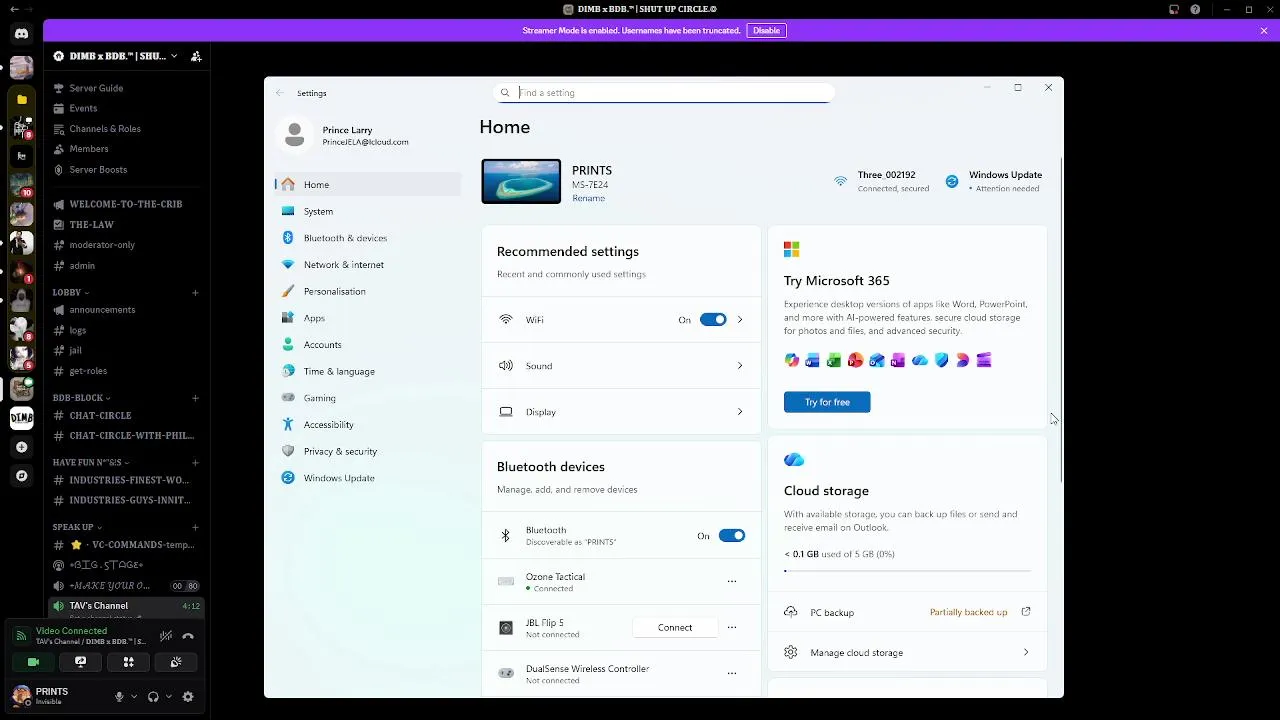This screenshot has width=1280, height=720.
Task: Open DIMB server icon in sidebar
Action: click(x=21, y=417)
